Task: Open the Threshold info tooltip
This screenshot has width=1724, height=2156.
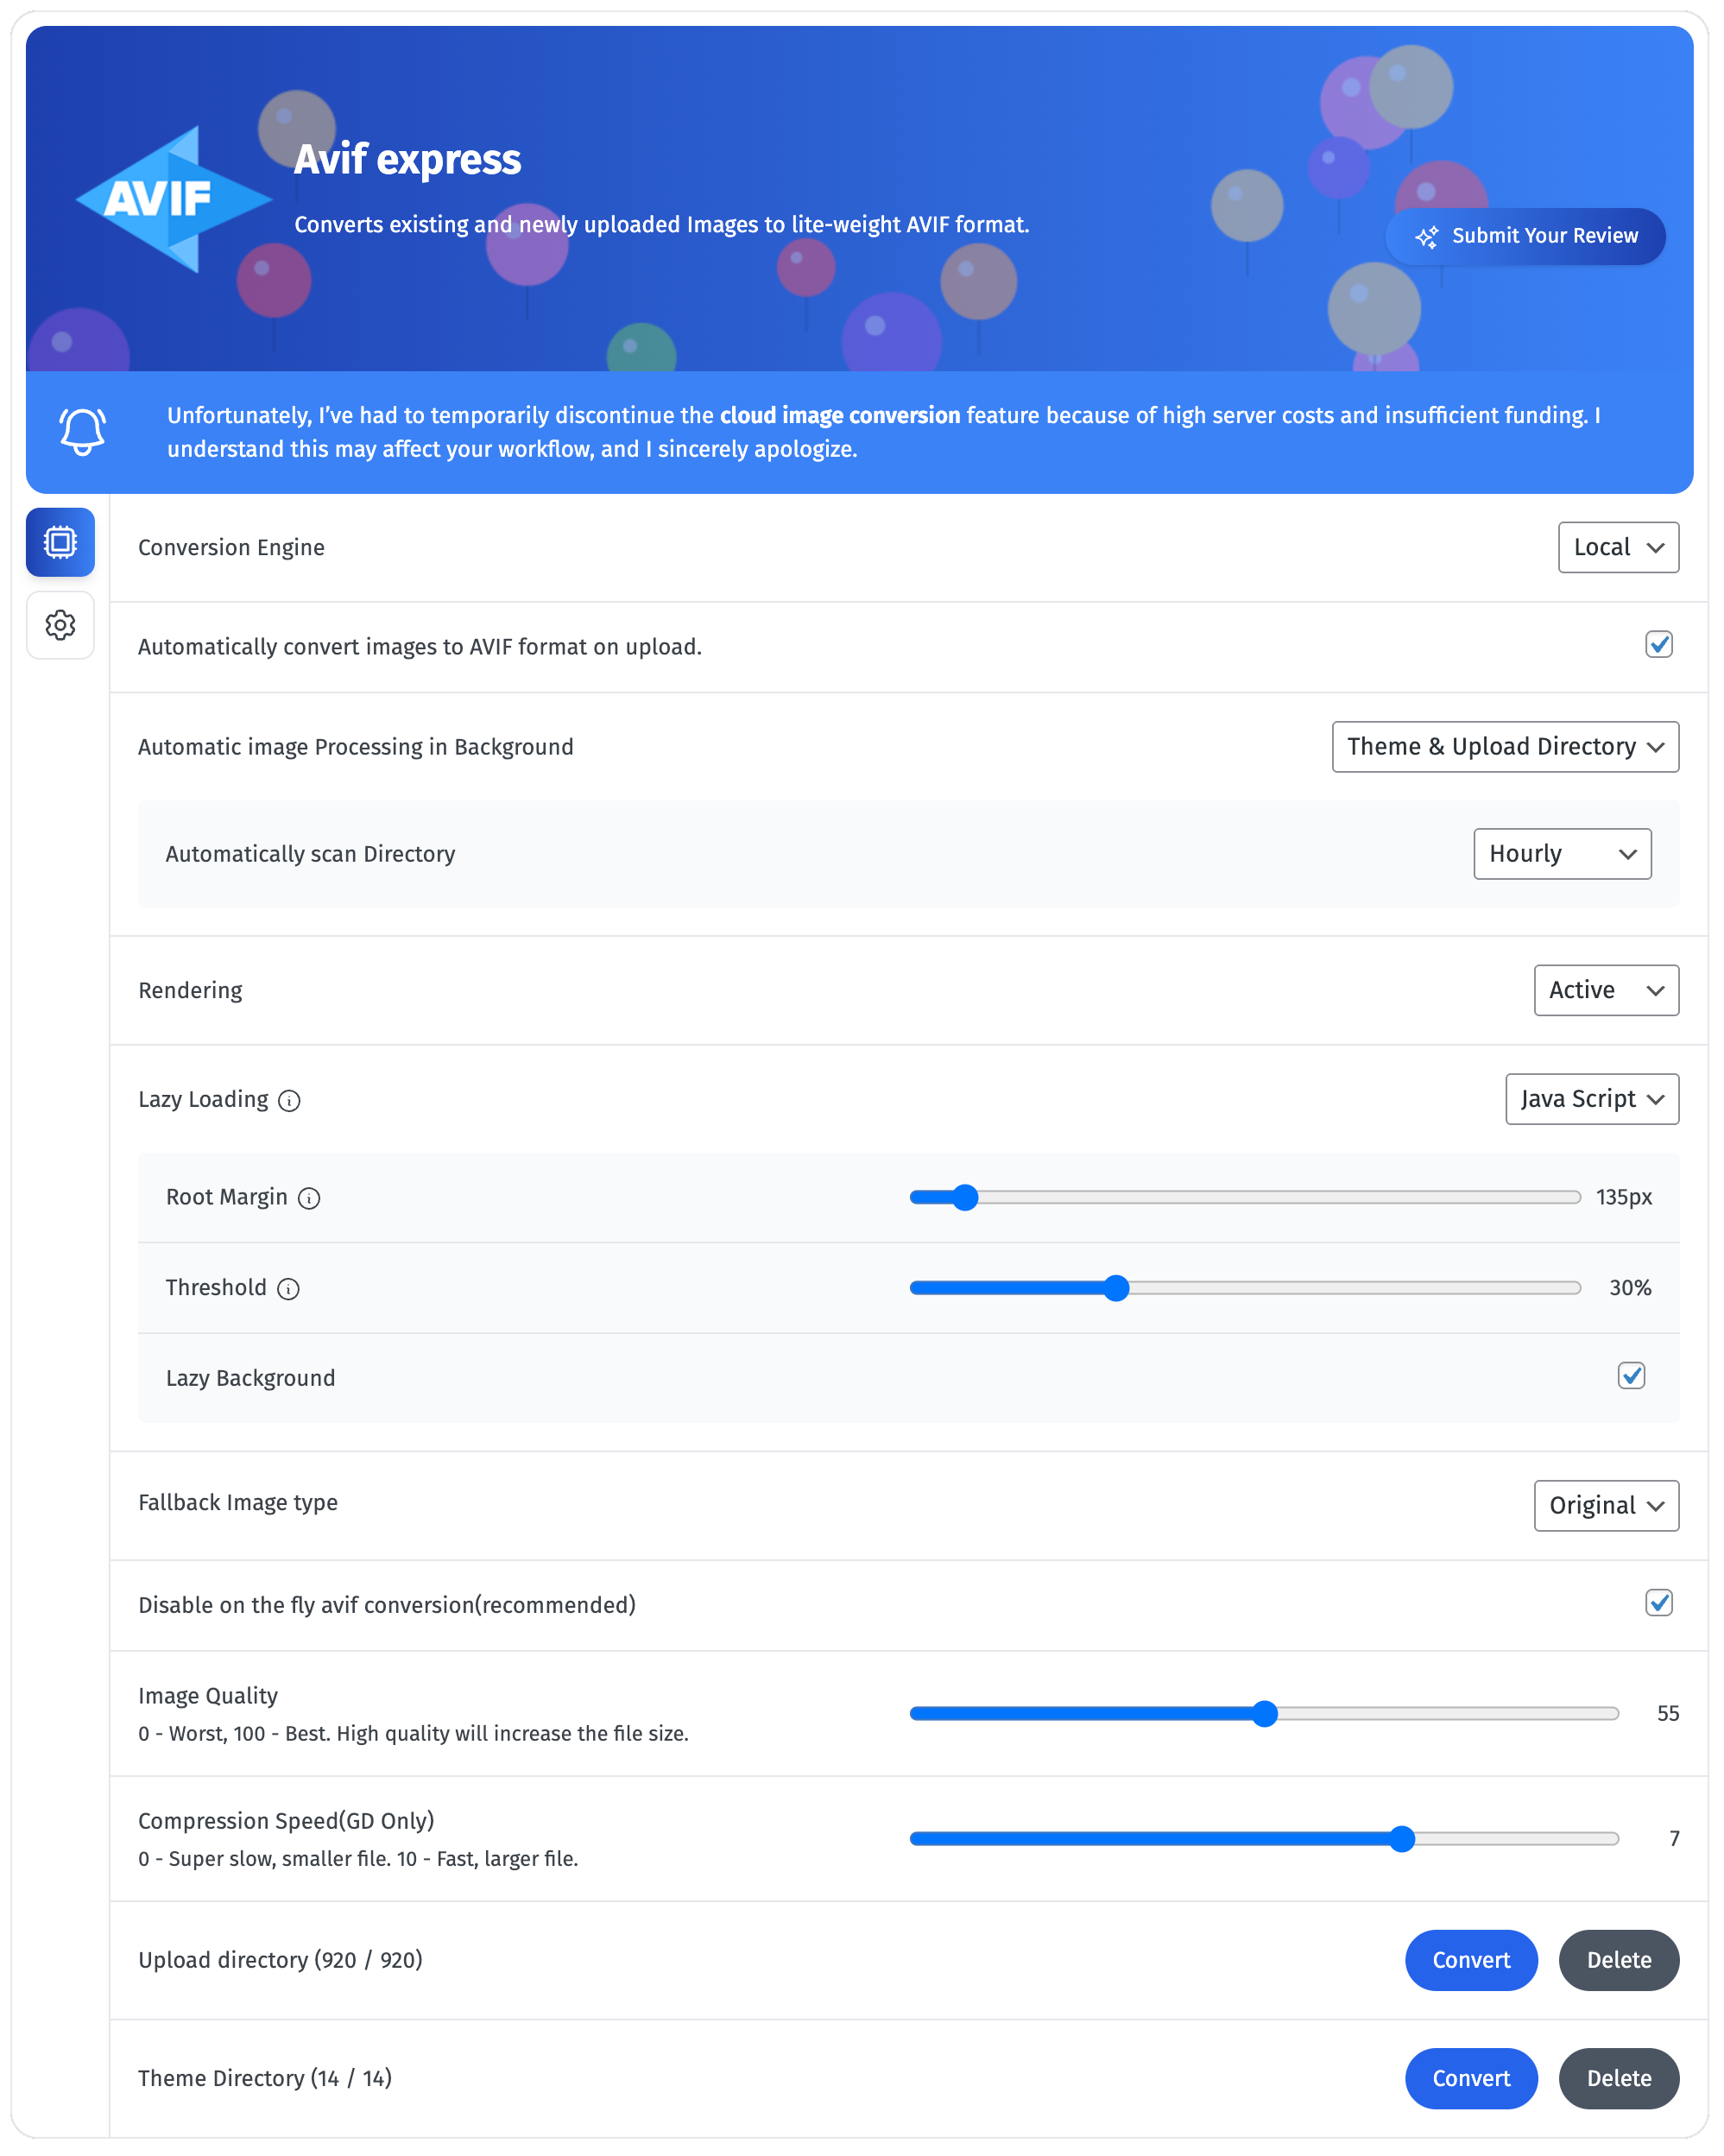Action: [288, 1289]
